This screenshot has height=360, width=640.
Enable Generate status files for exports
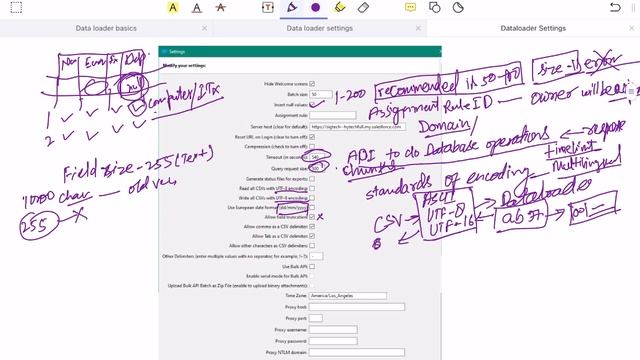[312, 179]
